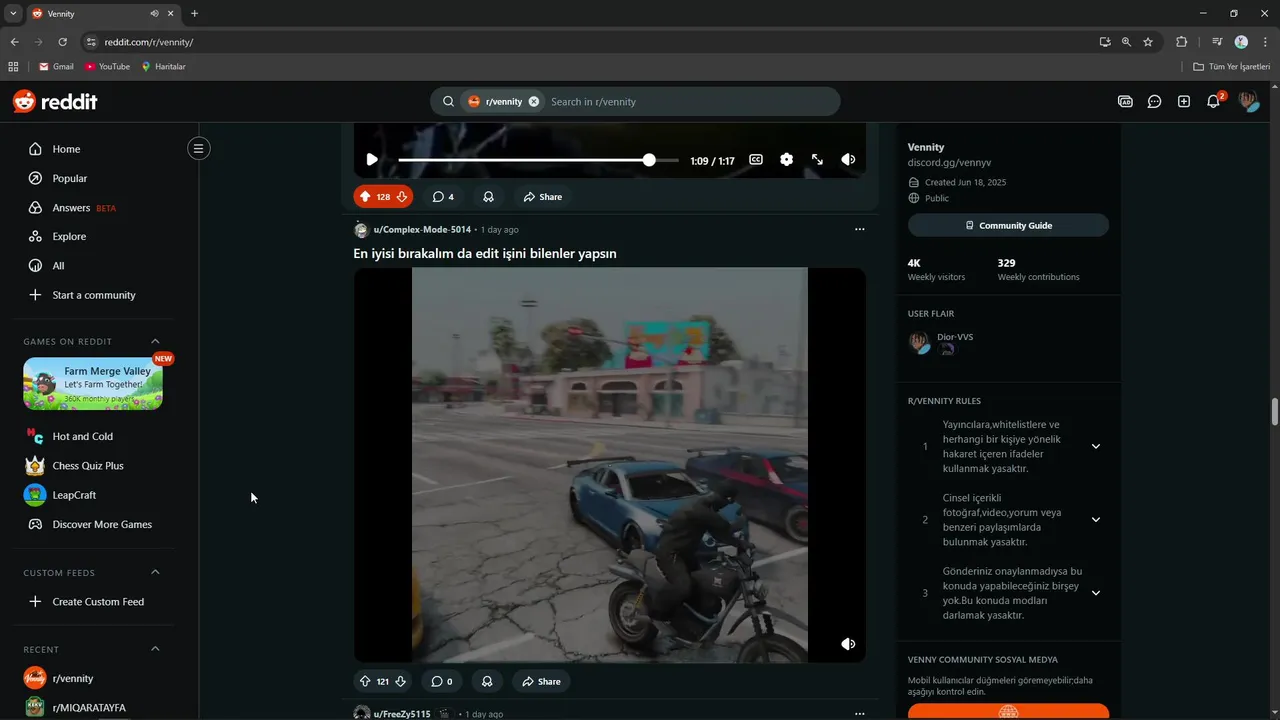Viewport: 1280px width, 720px height.
Task: Click the search magnifier icon
Action: (x=448, y=101)
